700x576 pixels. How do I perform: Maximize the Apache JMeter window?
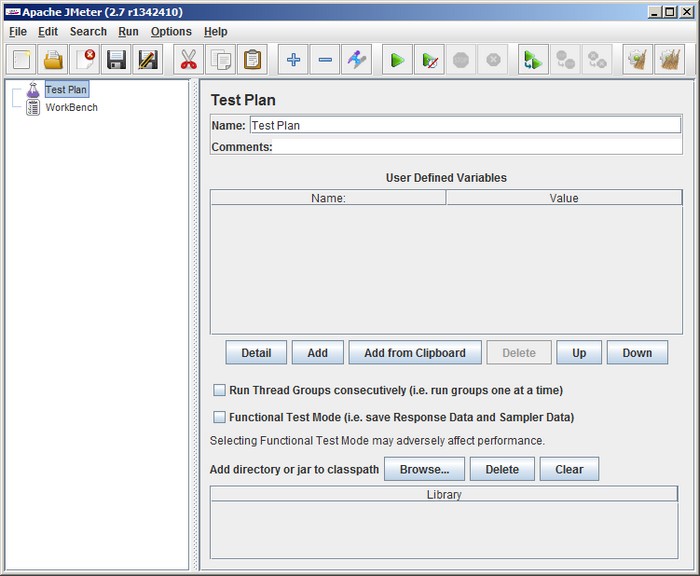tap(670, 12)
